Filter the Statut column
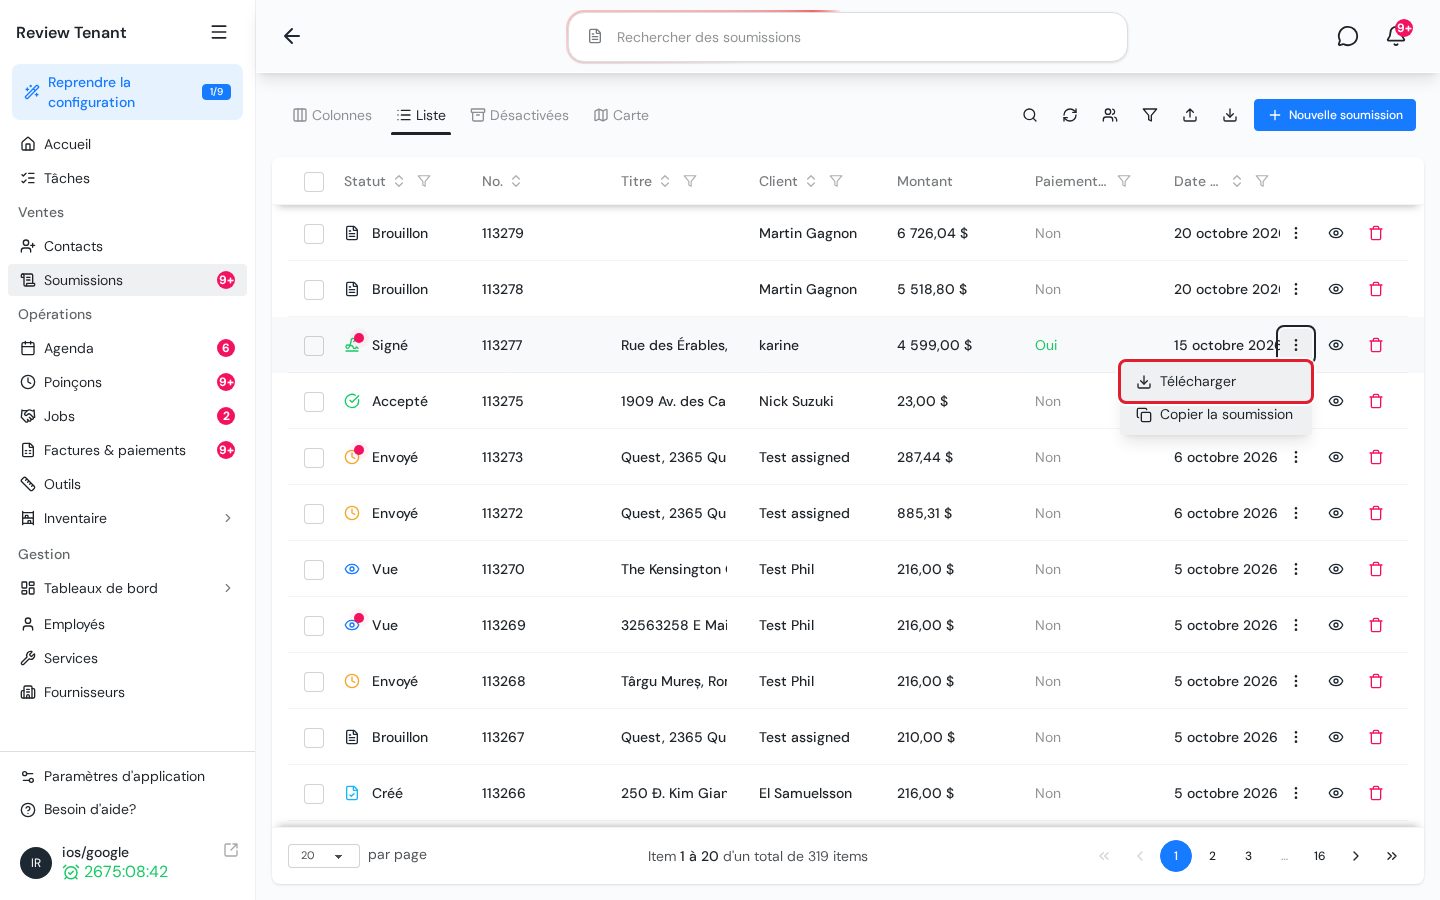Viewport: 1440px width, 900px height. coord(424,181)
